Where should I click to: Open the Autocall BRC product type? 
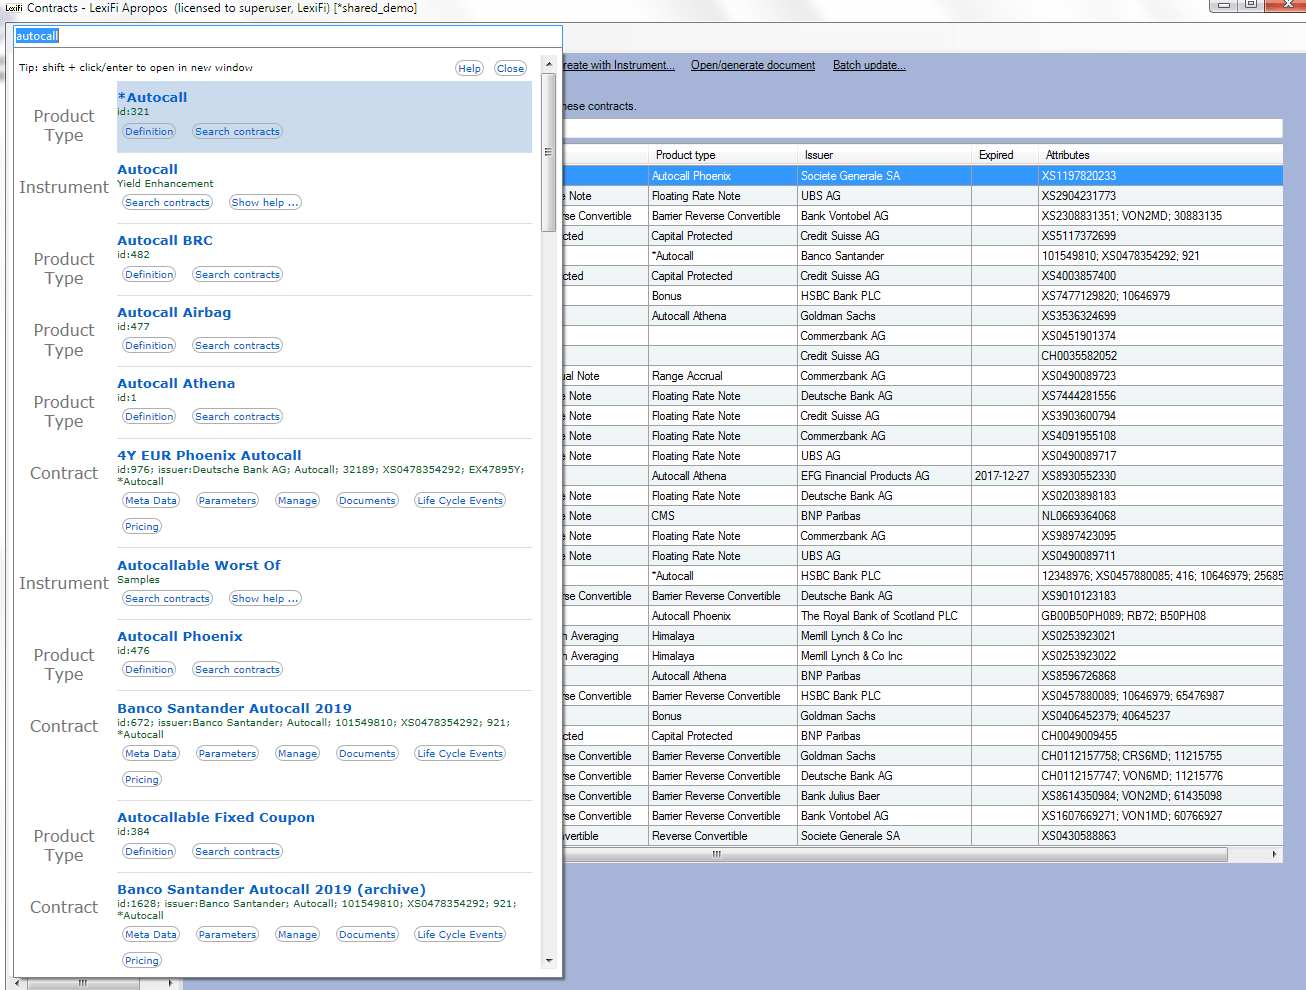(x=165, y=240)
